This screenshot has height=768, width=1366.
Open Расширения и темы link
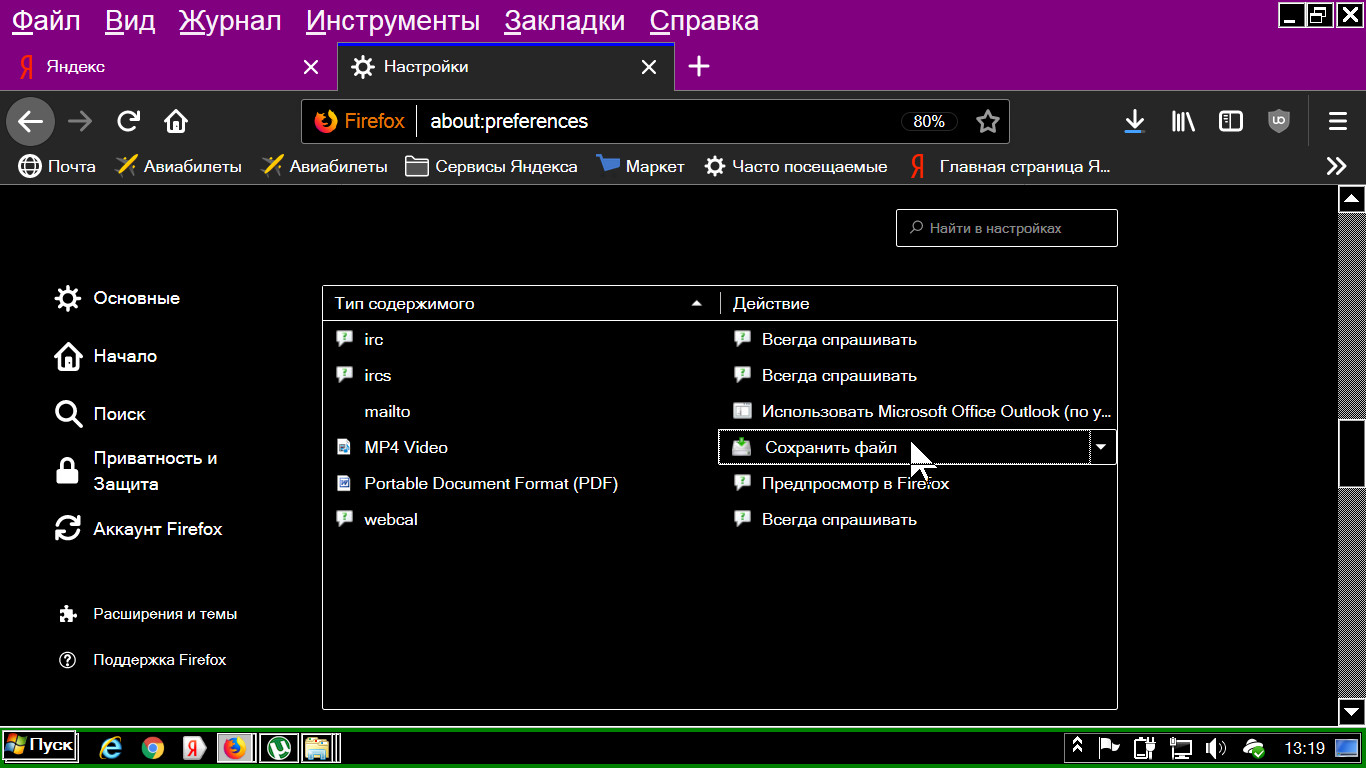tap(164, 614)
